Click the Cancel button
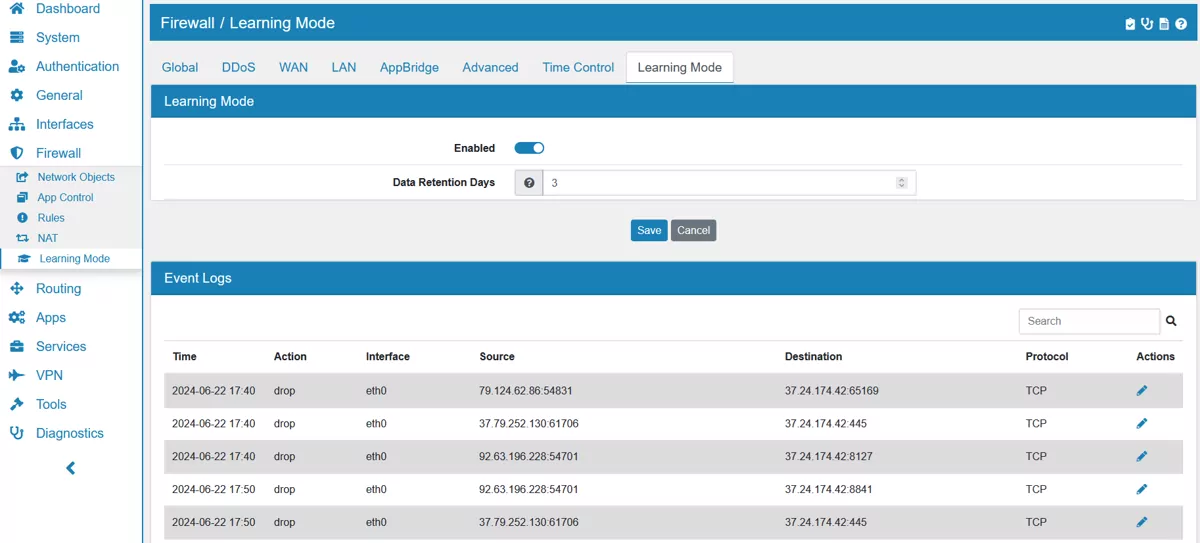1200x543 pixels. coord(693,230)
